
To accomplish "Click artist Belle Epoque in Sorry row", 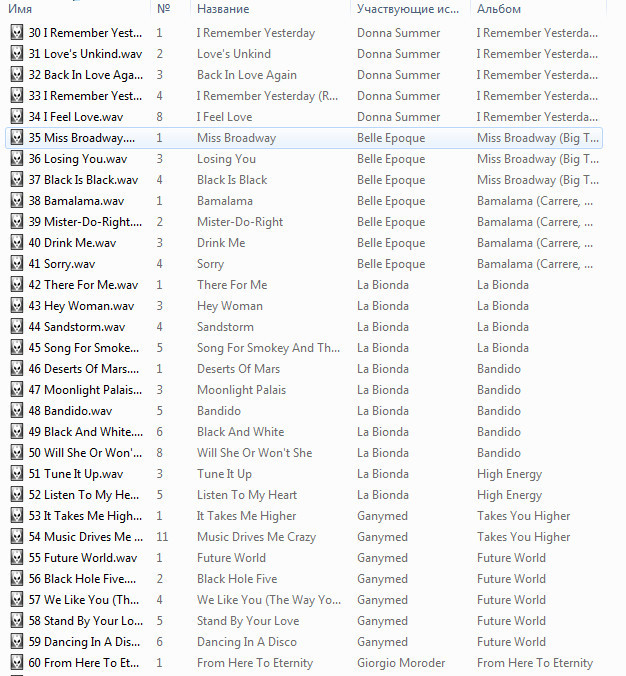I will pyautogui.click(x=391, y=264).
